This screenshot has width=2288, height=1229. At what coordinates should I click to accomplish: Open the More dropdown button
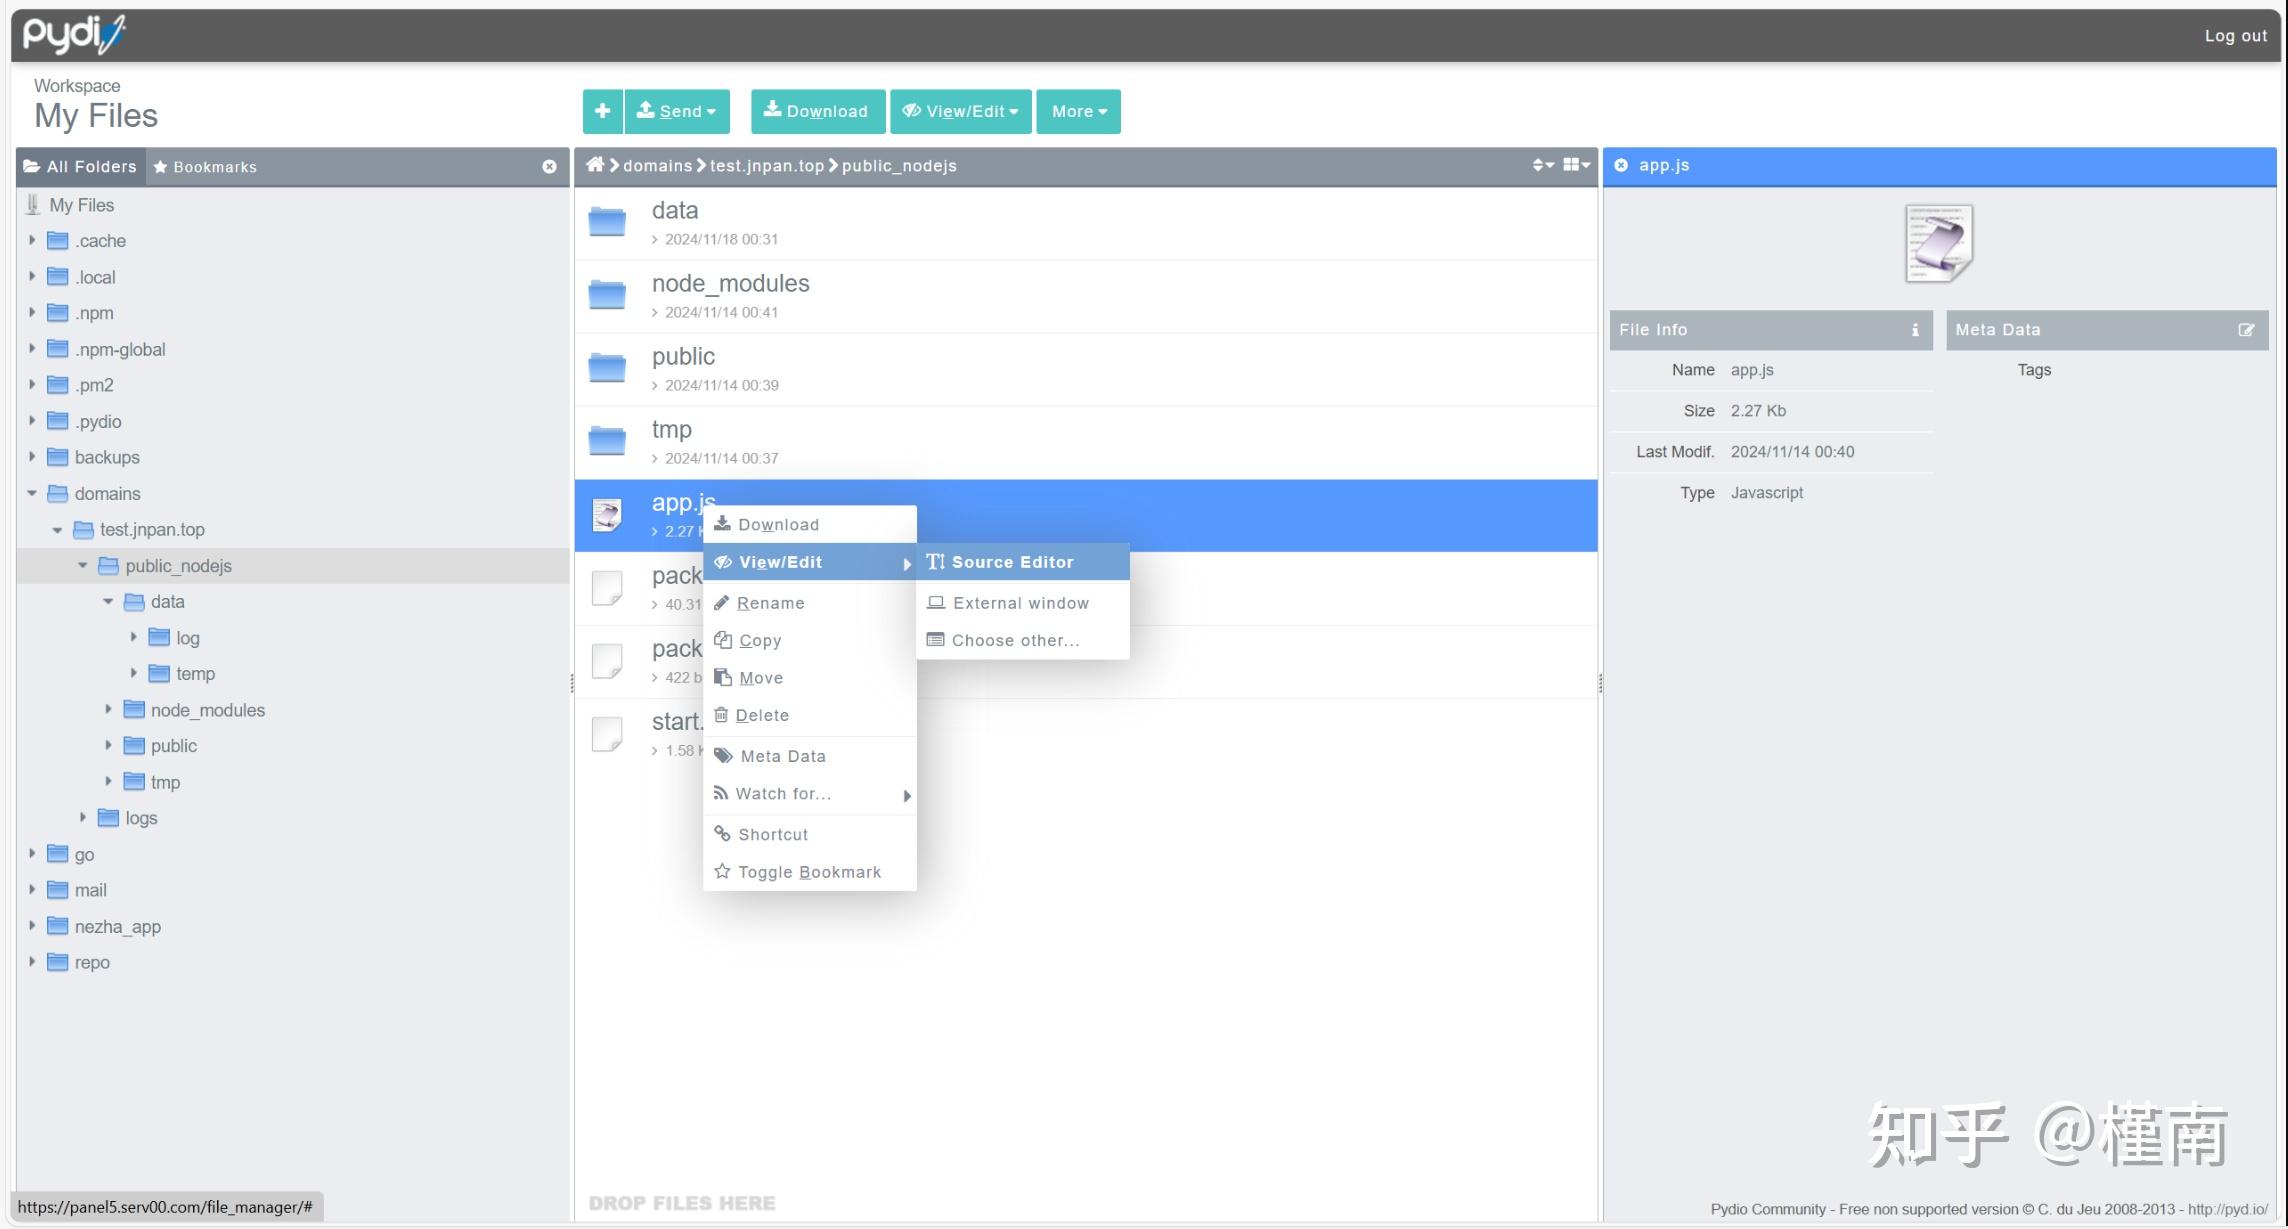[x=1078, y=111]
